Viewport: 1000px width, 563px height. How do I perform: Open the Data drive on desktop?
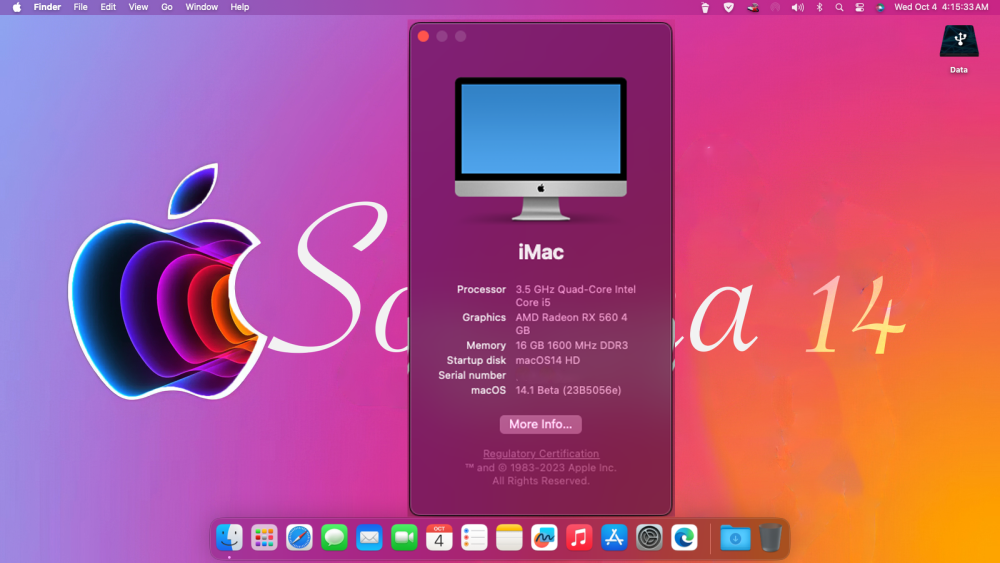[959, 49]
